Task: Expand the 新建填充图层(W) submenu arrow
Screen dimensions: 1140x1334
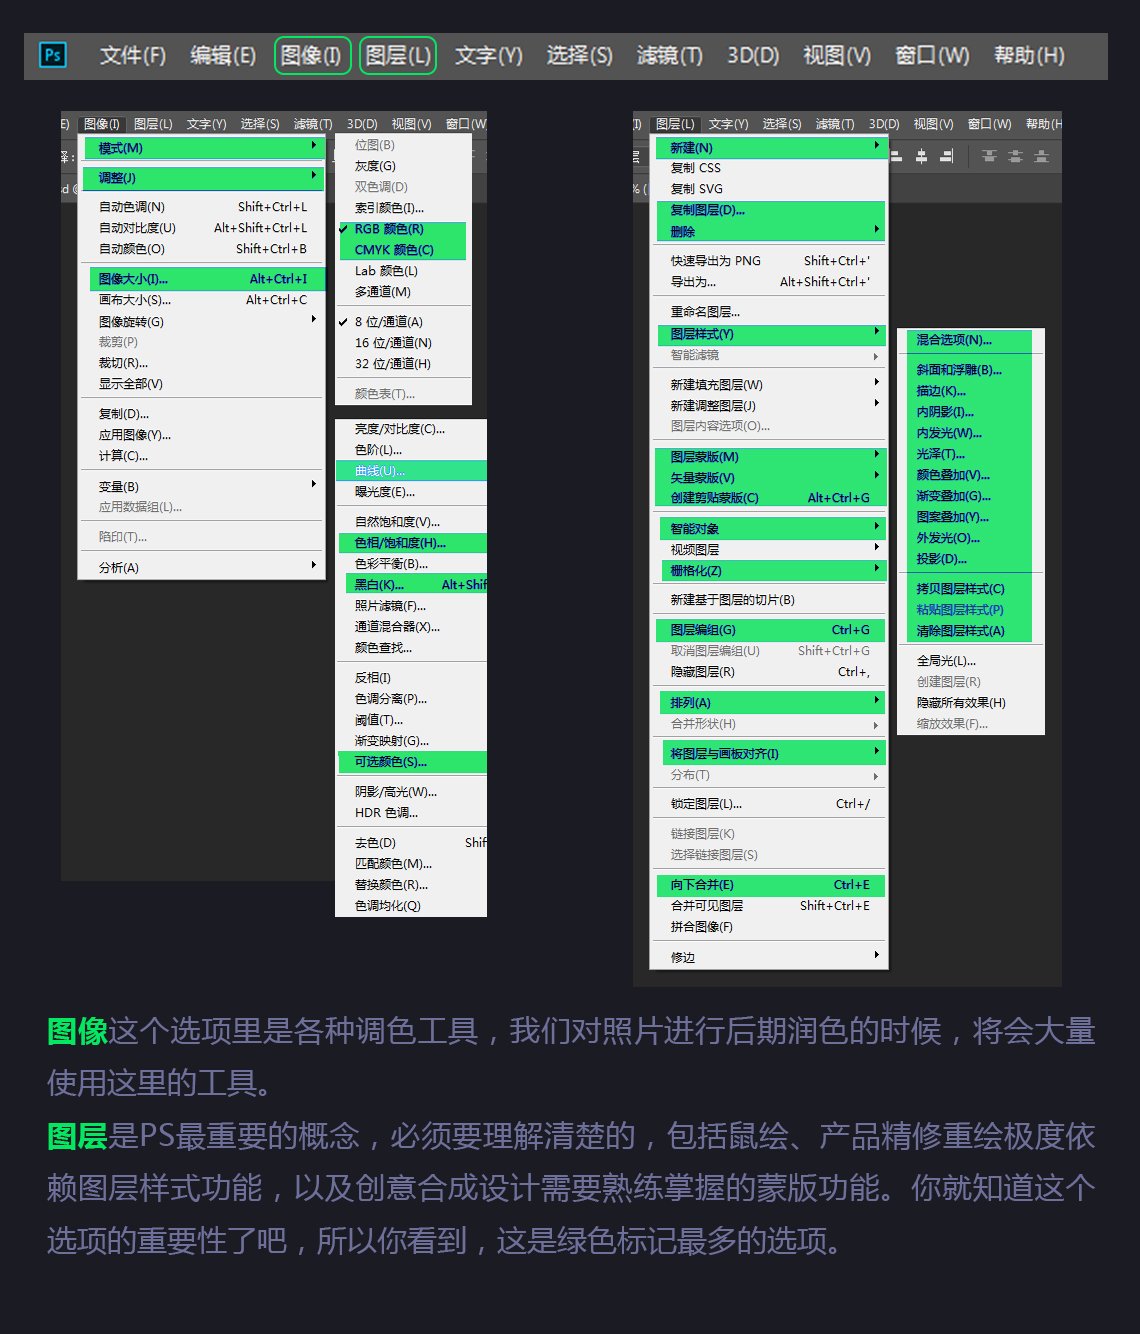Action: point(877,383)
